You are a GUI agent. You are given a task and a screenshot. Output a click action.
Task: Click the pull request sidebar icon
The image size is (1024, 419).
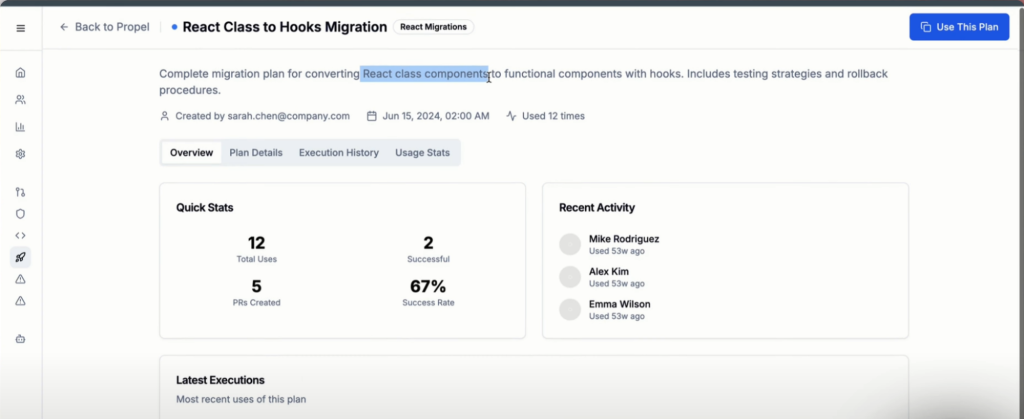coord(20,191)
